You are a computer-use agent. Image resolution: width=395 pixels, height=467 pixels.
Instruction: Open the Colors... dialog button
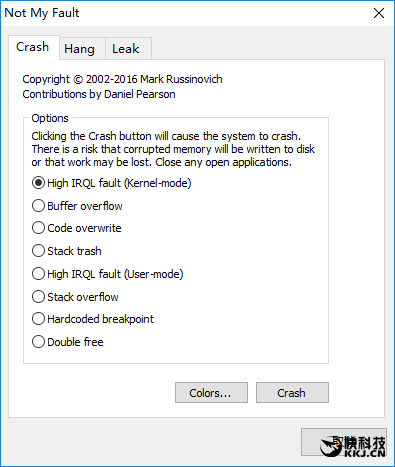(x=211, y=393)
